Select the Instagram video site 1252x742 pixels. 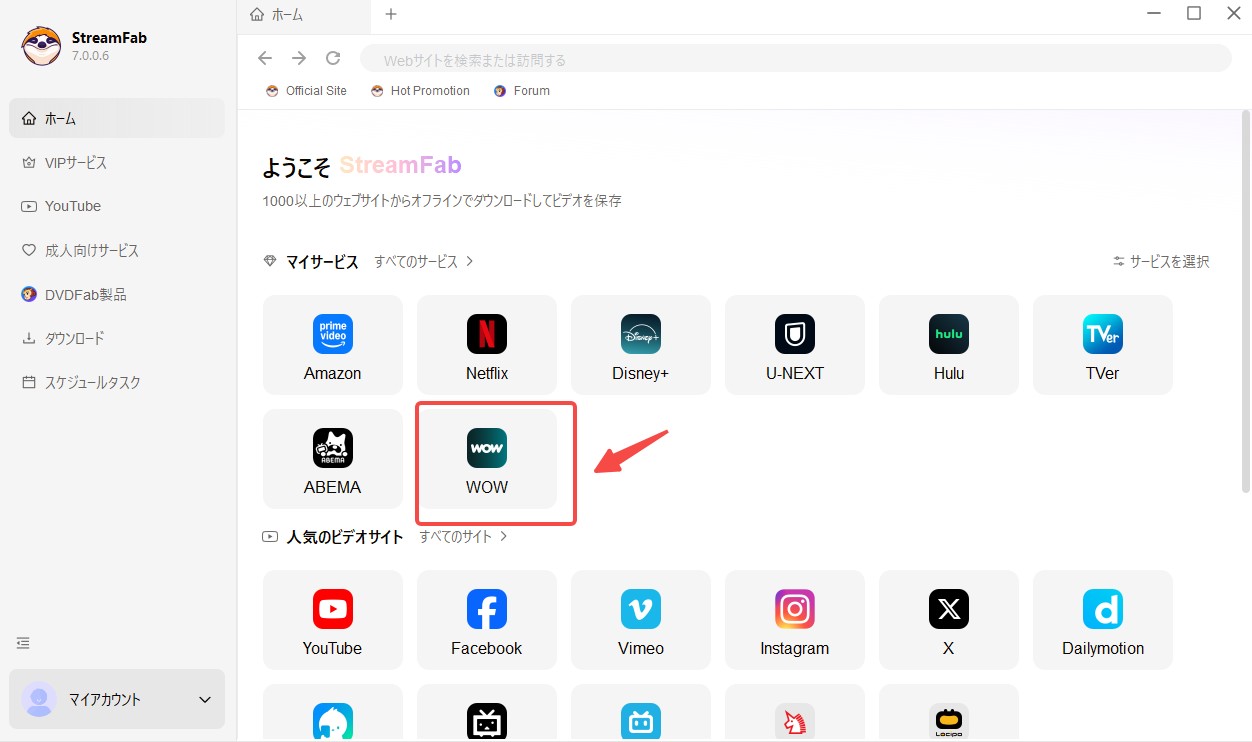click(x=794, y=620)
